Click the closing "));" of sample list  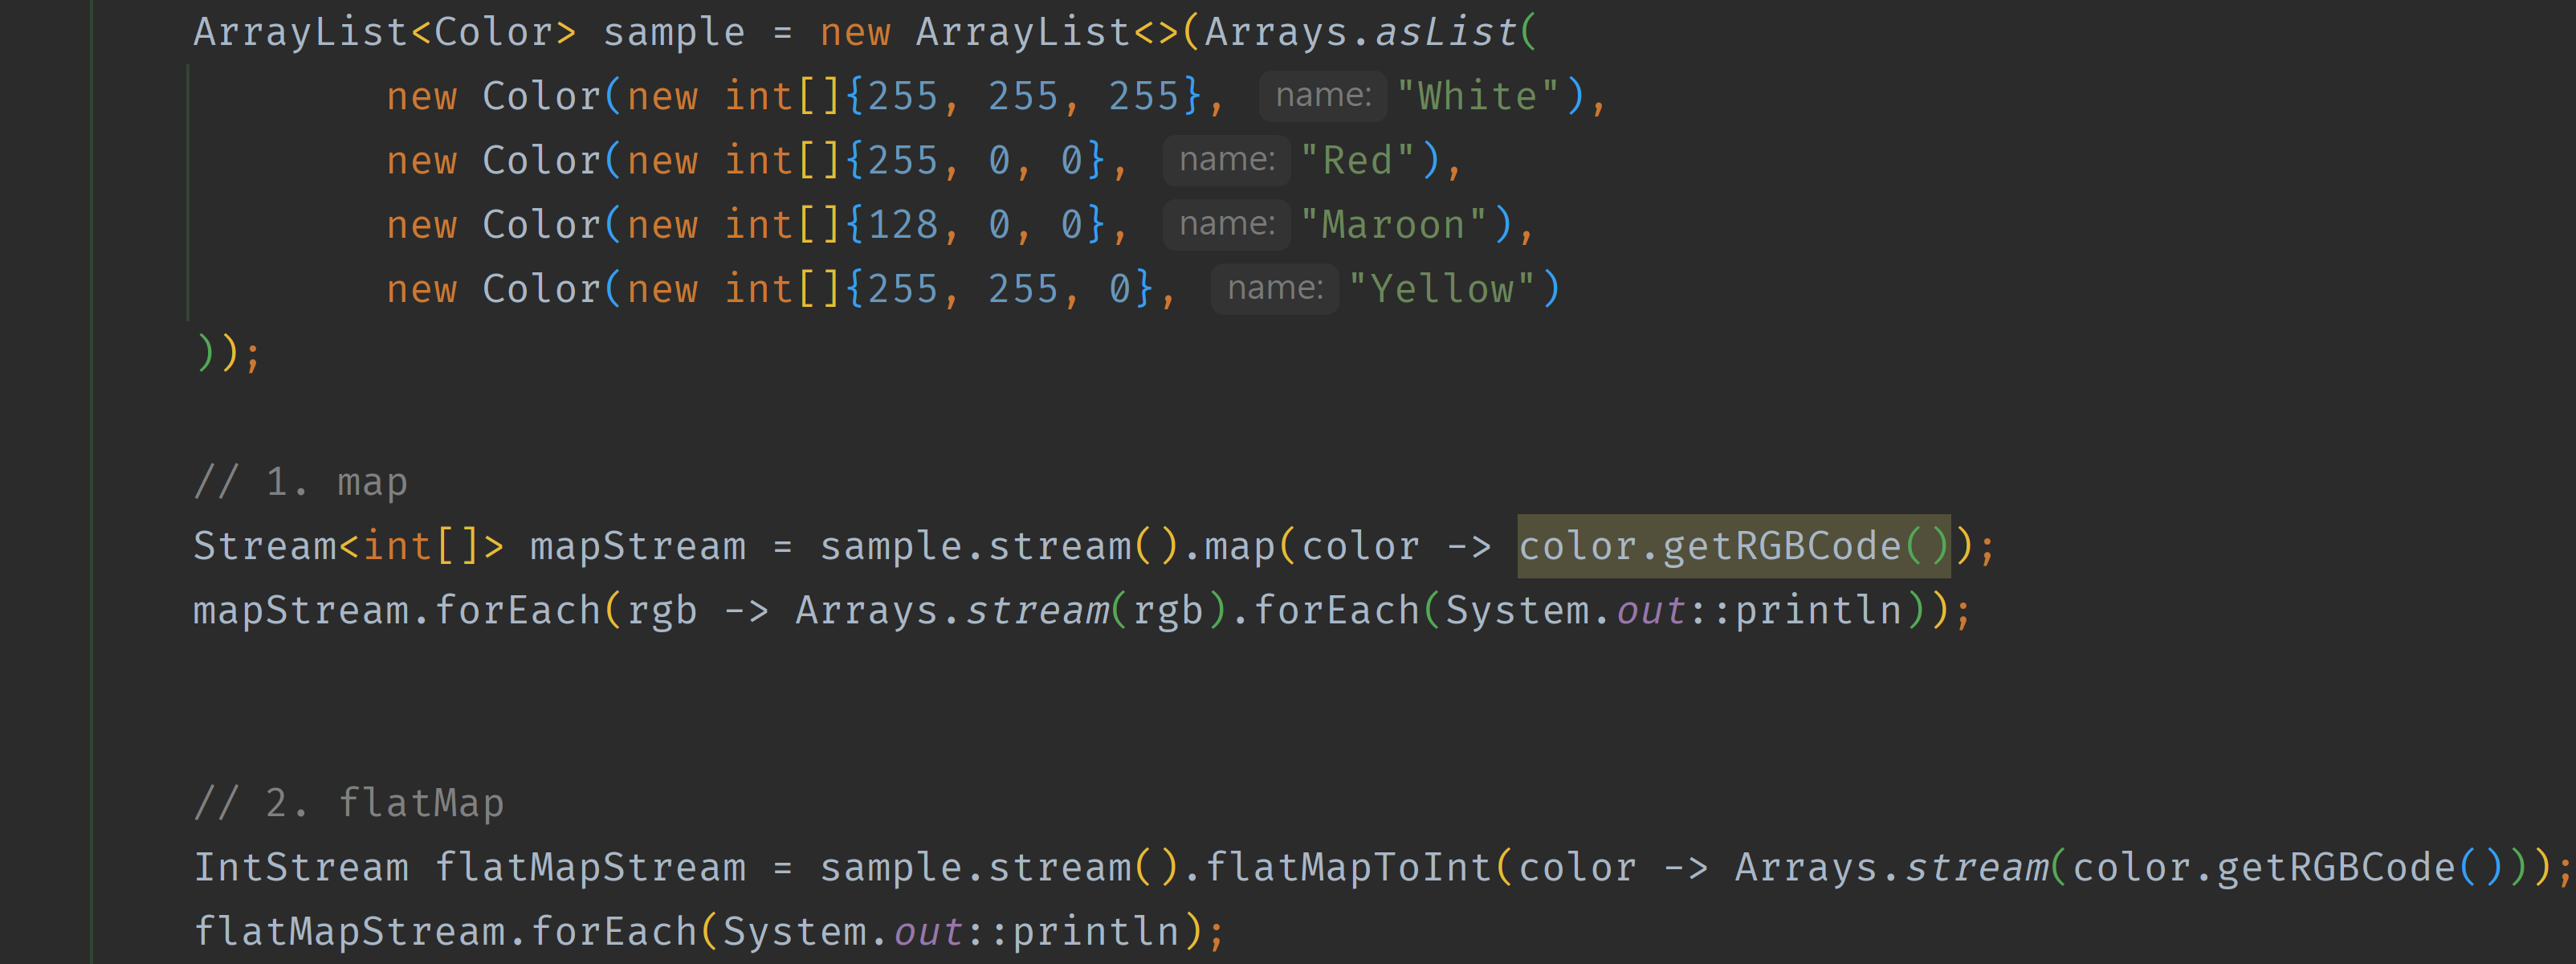(228, 353)
